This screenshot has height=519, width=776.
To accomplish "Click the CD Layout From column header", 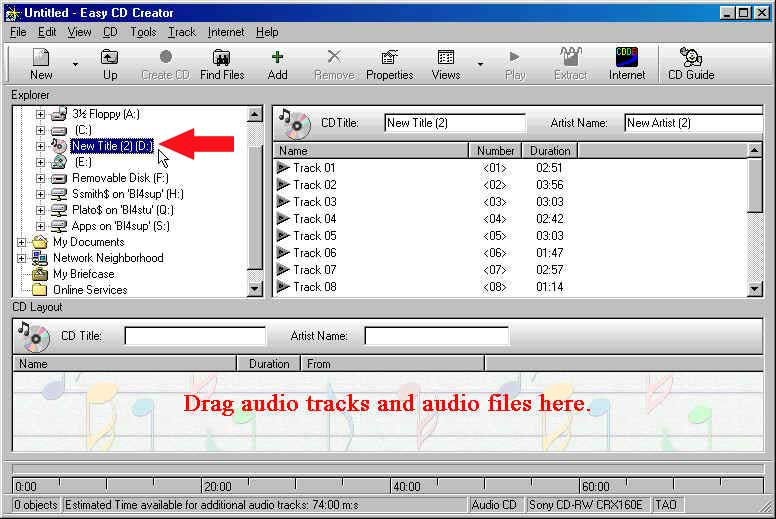I will pos(393,364).
